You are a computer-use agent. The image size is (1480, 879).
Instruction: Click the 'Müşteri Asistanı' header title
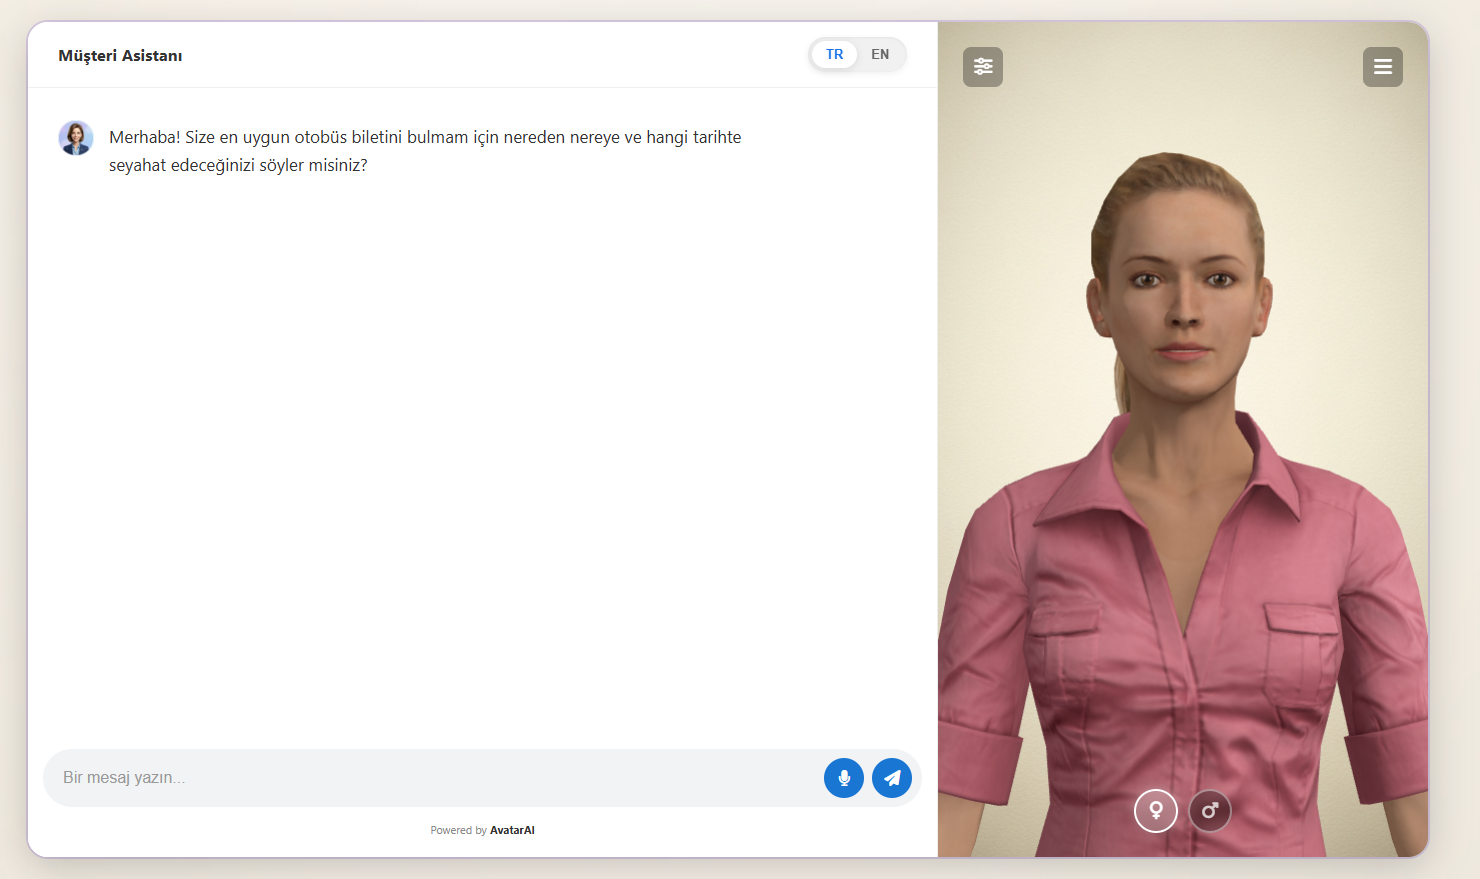(120, 56)
